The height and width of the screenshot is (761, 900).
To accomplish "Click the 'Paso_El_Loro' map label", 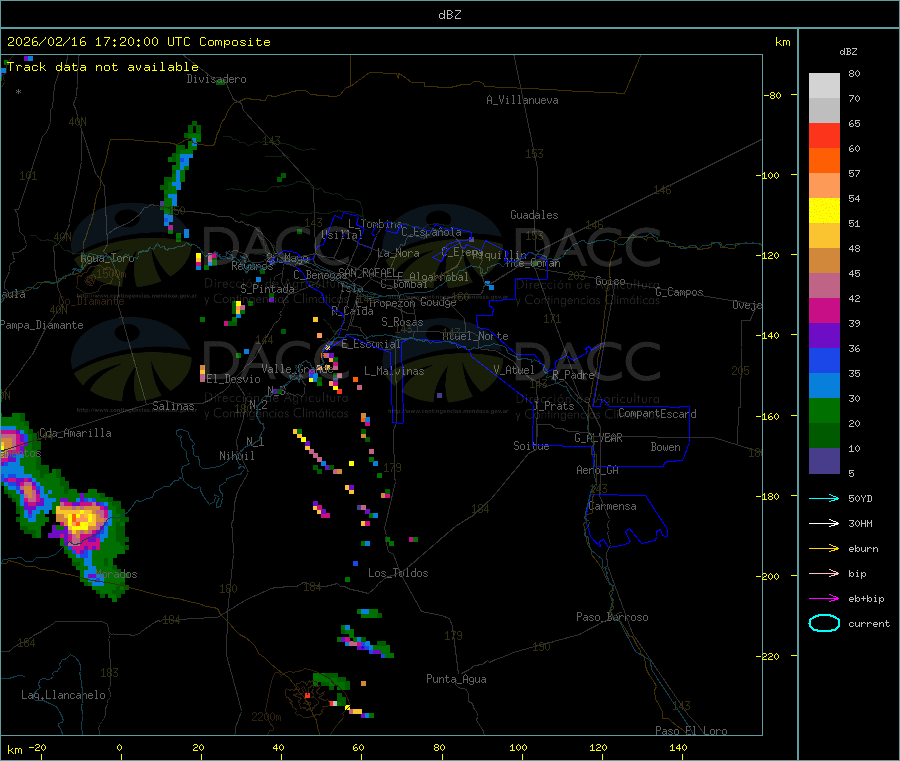I will point(691,731).
